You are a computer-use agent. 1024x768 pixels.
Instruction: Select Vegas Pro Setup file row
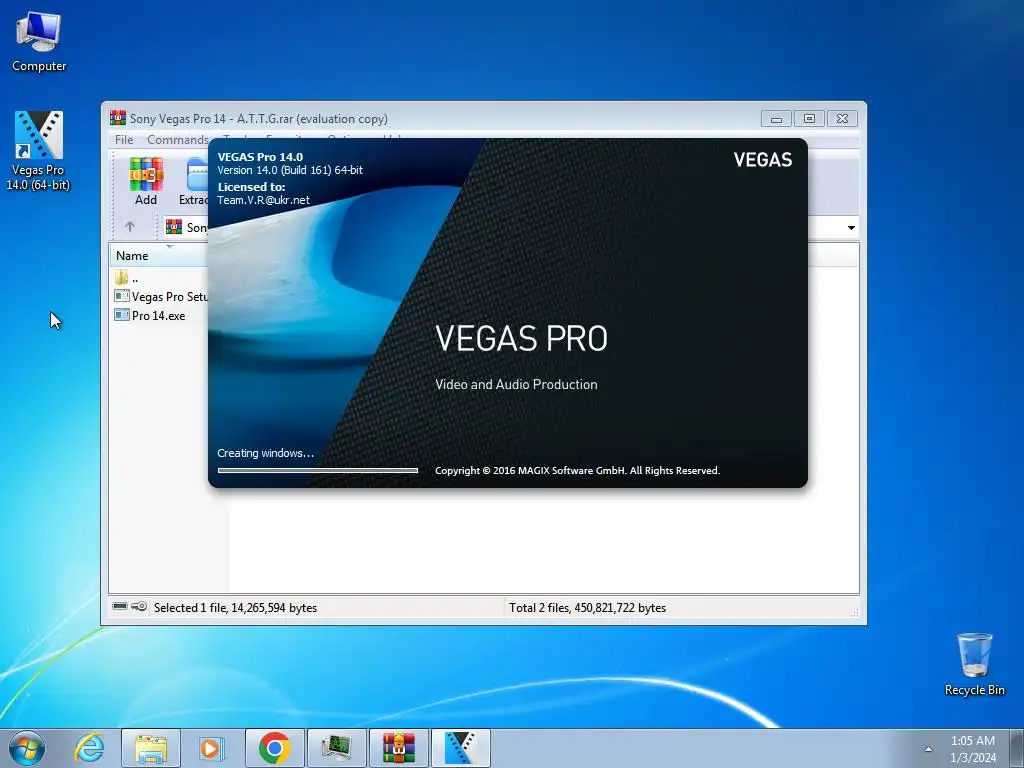coord(161,296)
